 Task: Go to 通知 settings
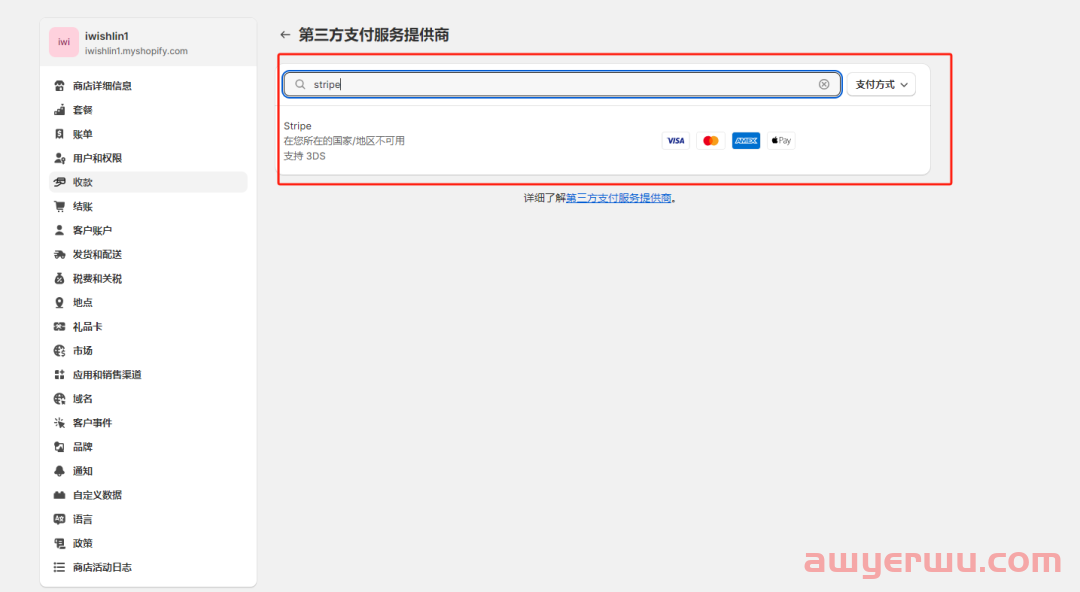[x=148, y=471]
